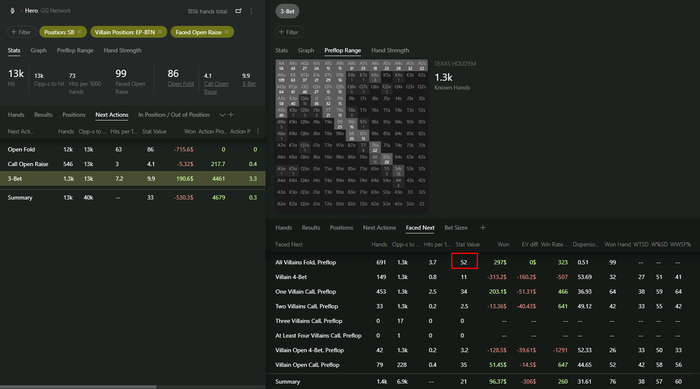700x389 pixels.
Task: Remove the Faced Open Raise filter
Action: (x=227, y=32)
